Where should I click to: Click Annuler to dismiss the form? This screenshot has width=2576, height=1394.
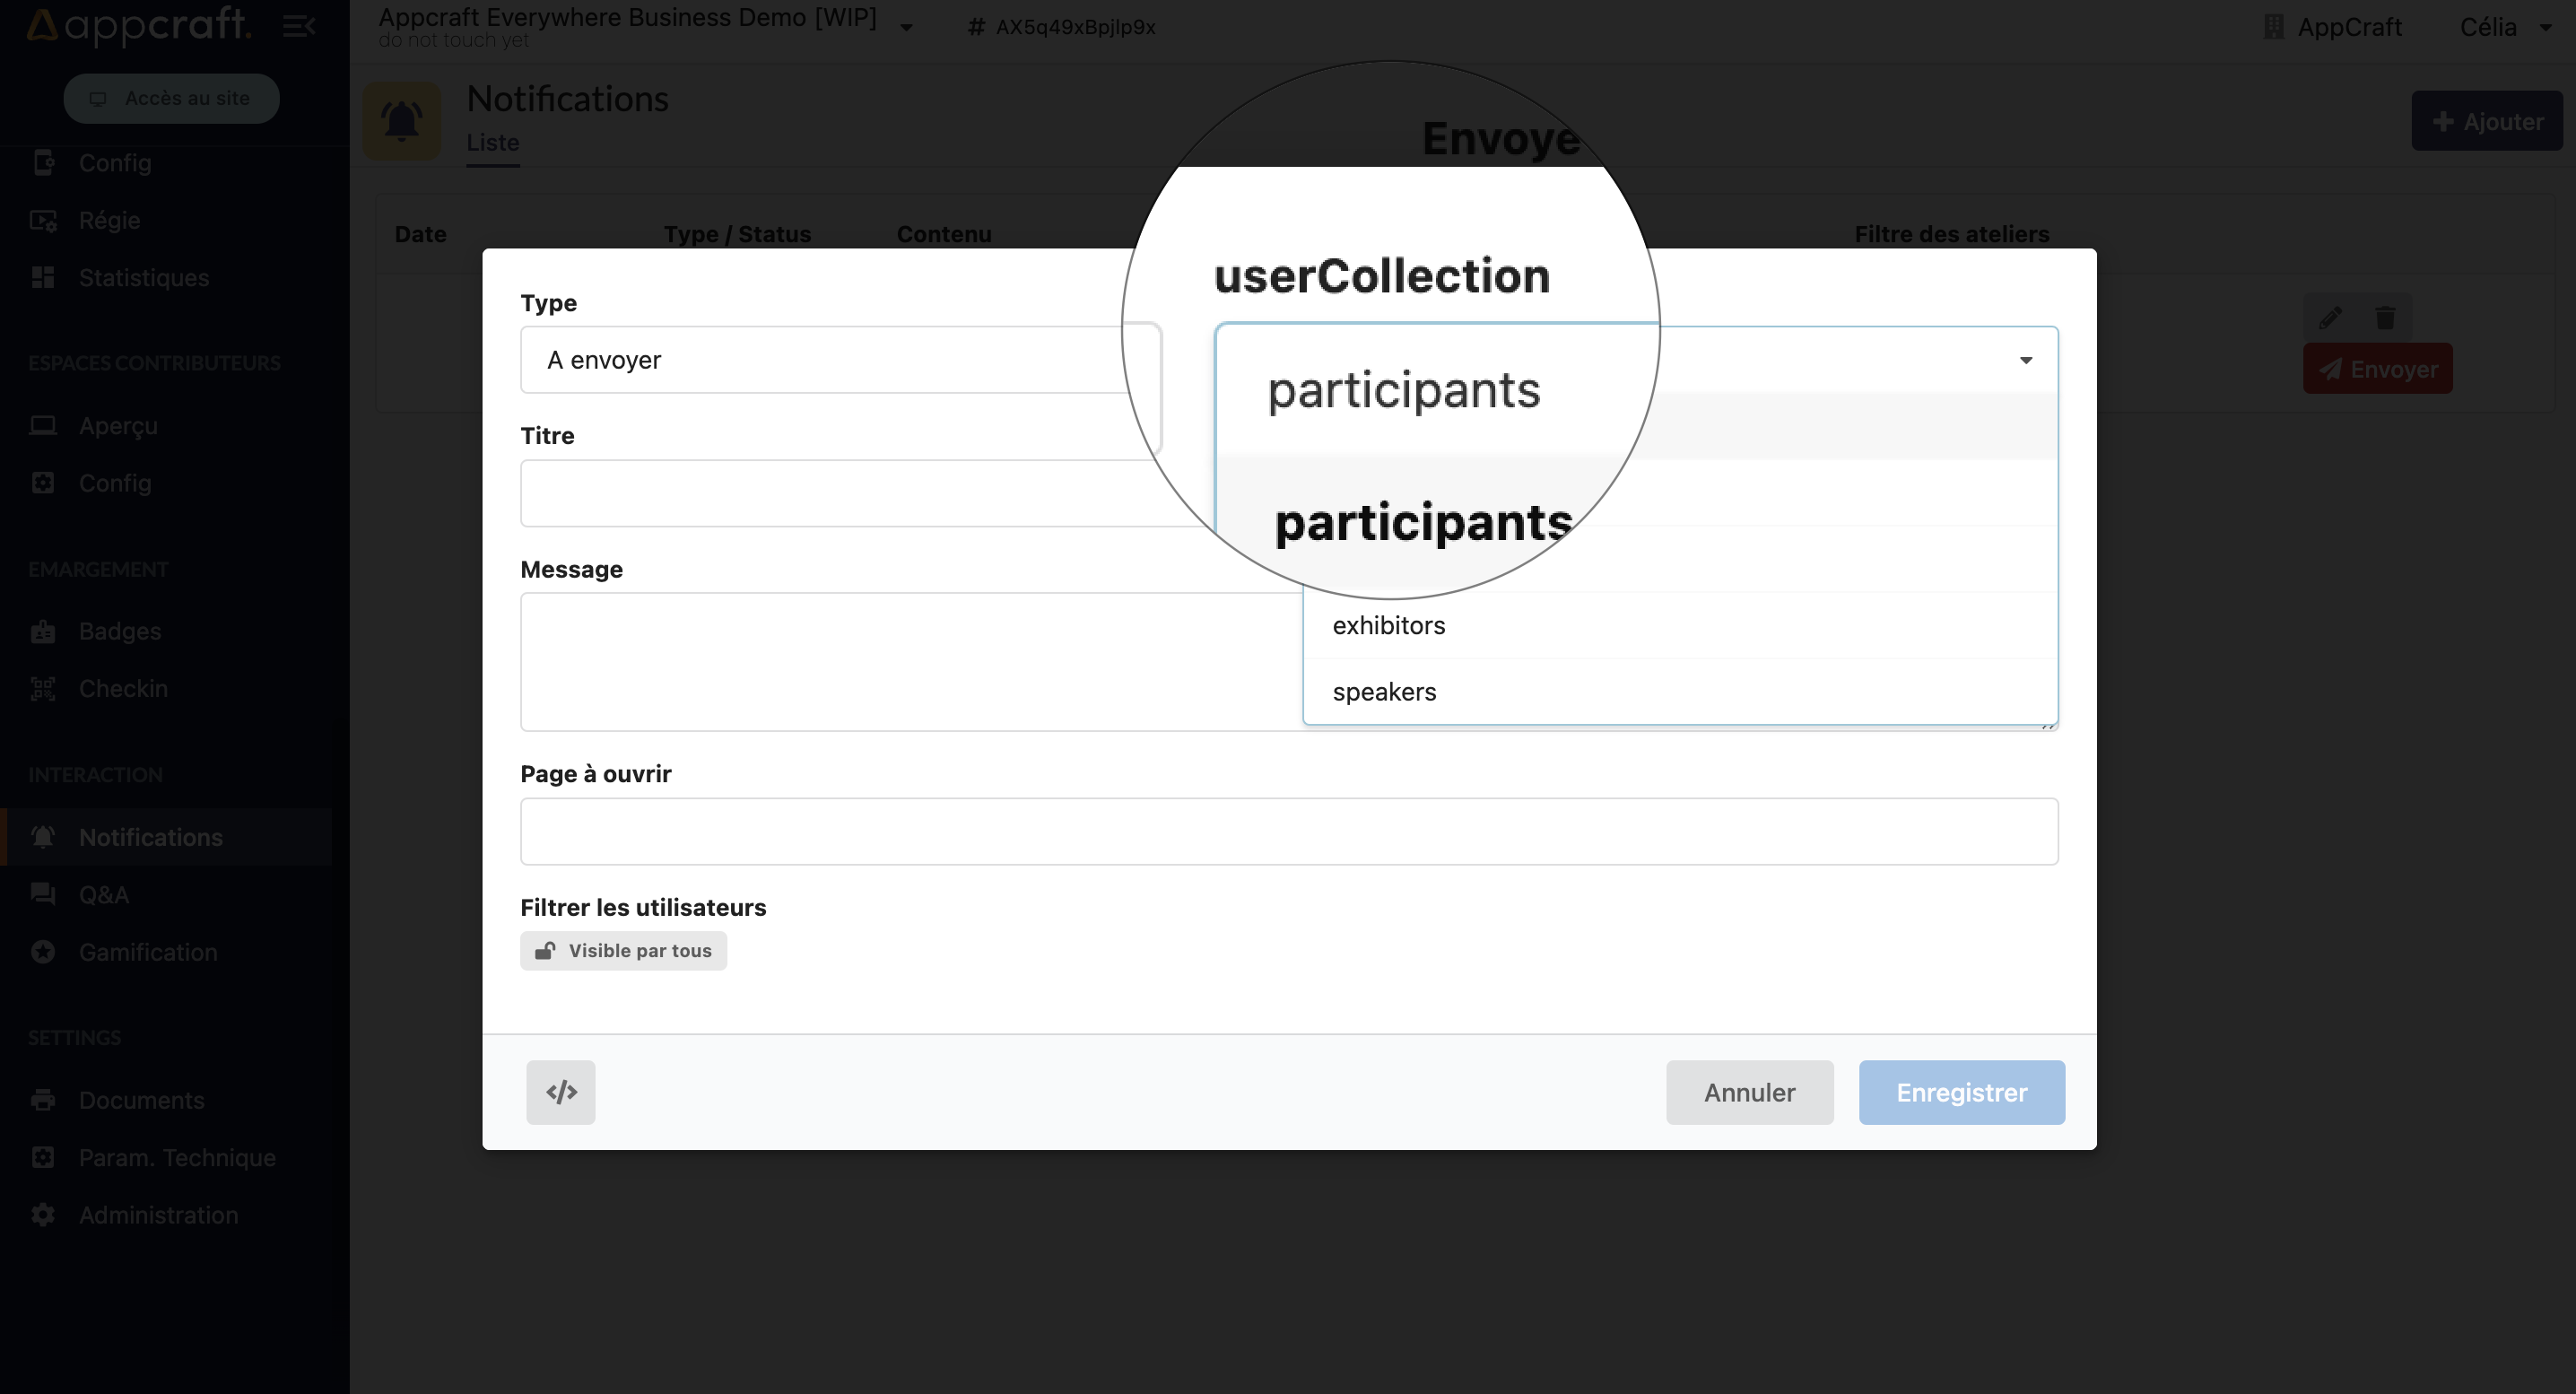point(1749,1092)
